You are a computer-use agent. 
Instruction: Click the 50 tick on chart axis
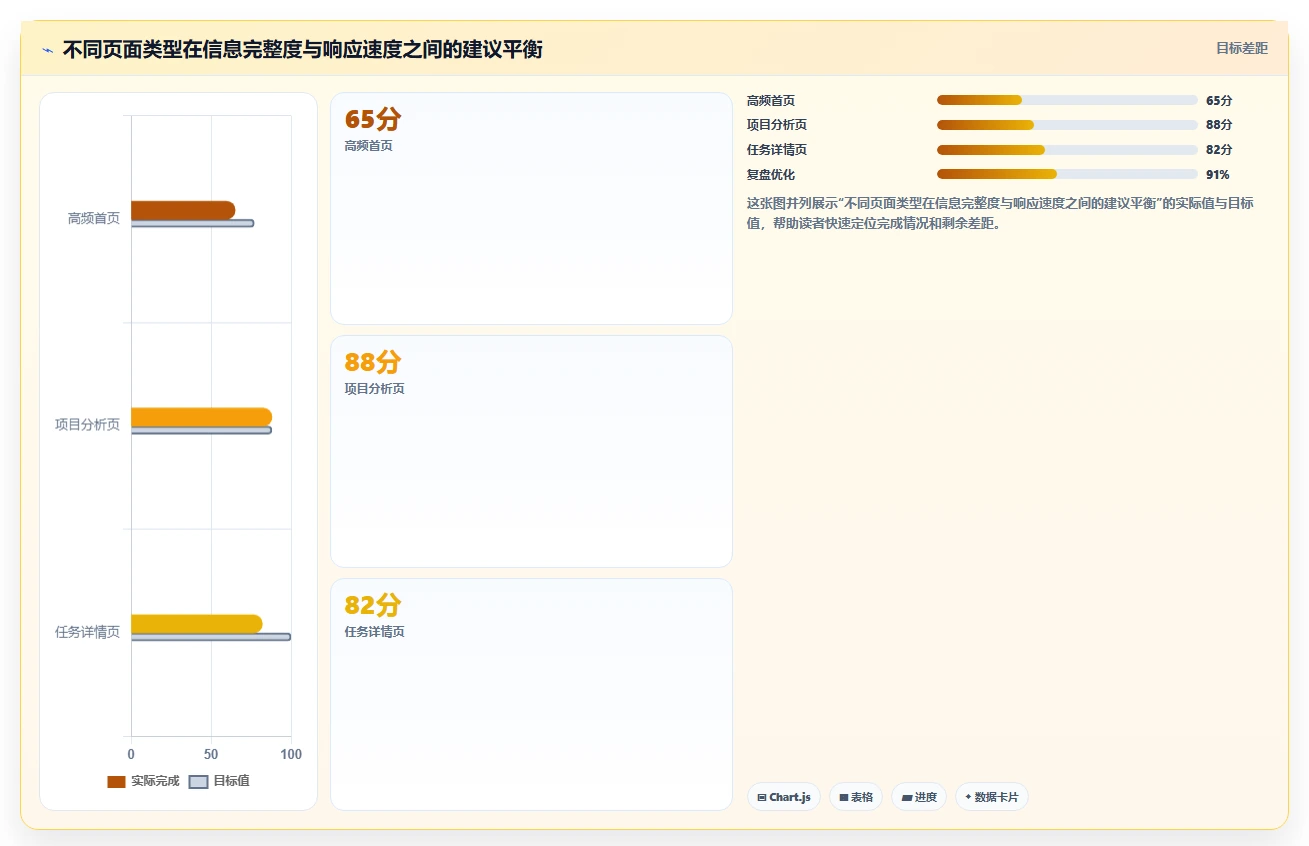click(211, 754)
